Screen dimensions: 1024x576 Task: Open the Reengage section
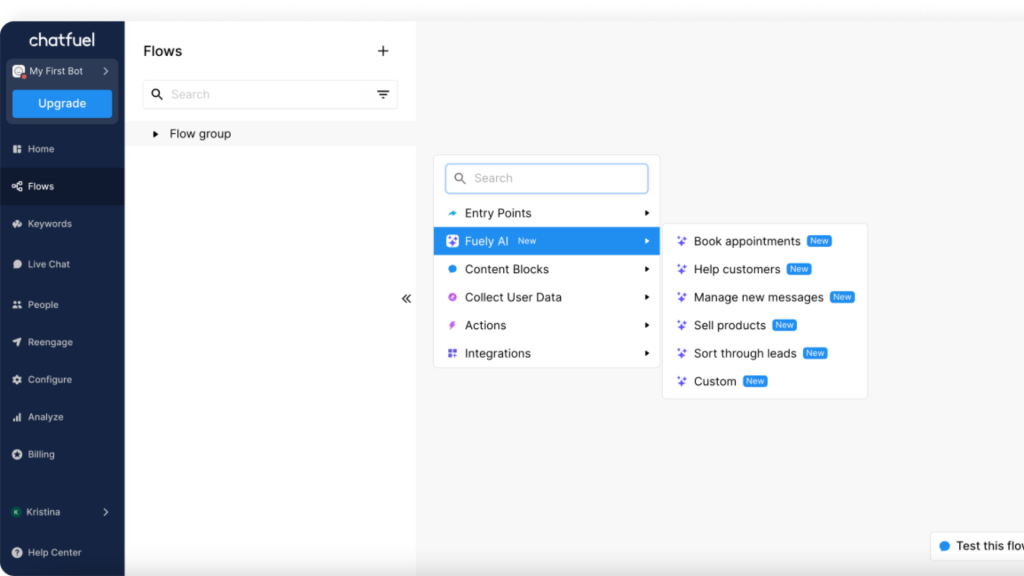click(x=62, y=342)
